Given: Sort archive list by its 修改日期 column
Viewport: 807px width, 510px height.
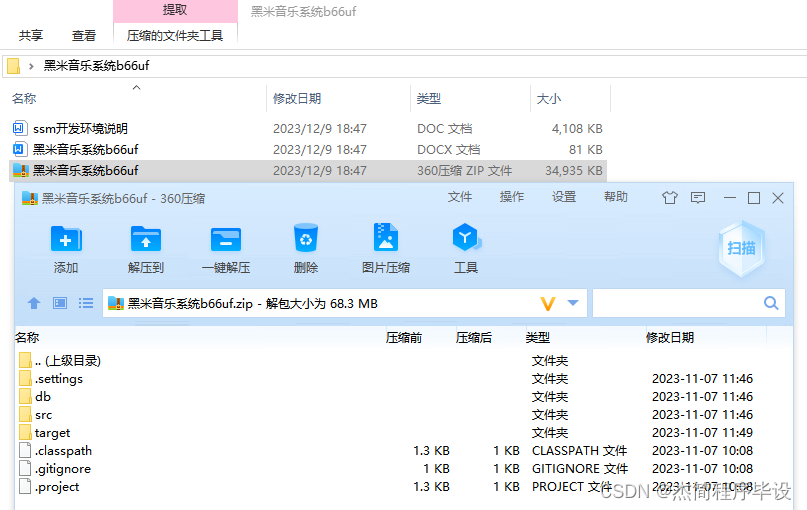Looking at the screenshot, I should point(670,338).
